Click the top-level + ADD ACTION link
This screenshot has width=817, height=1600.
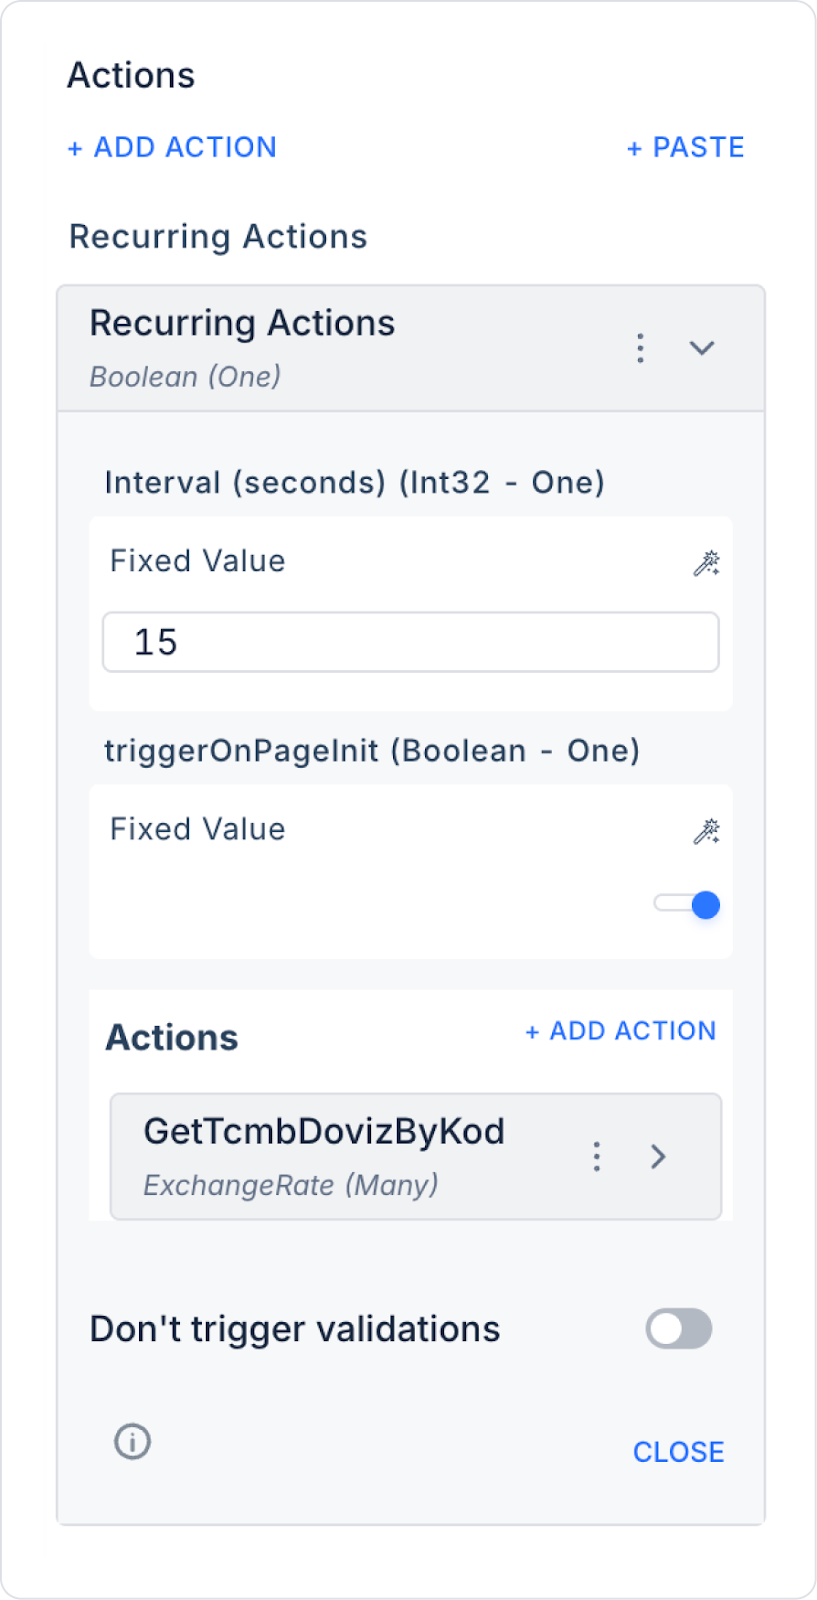(x=172, y=147)
